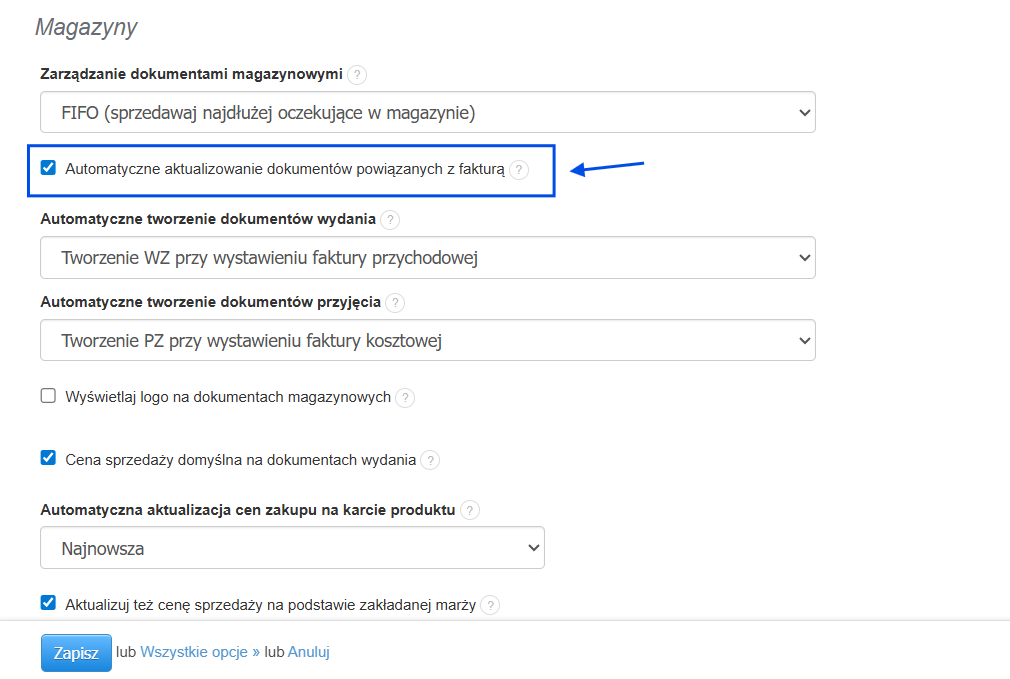Open dropdown for WZ document creation

pyautogui.click(x=427, y=258)
